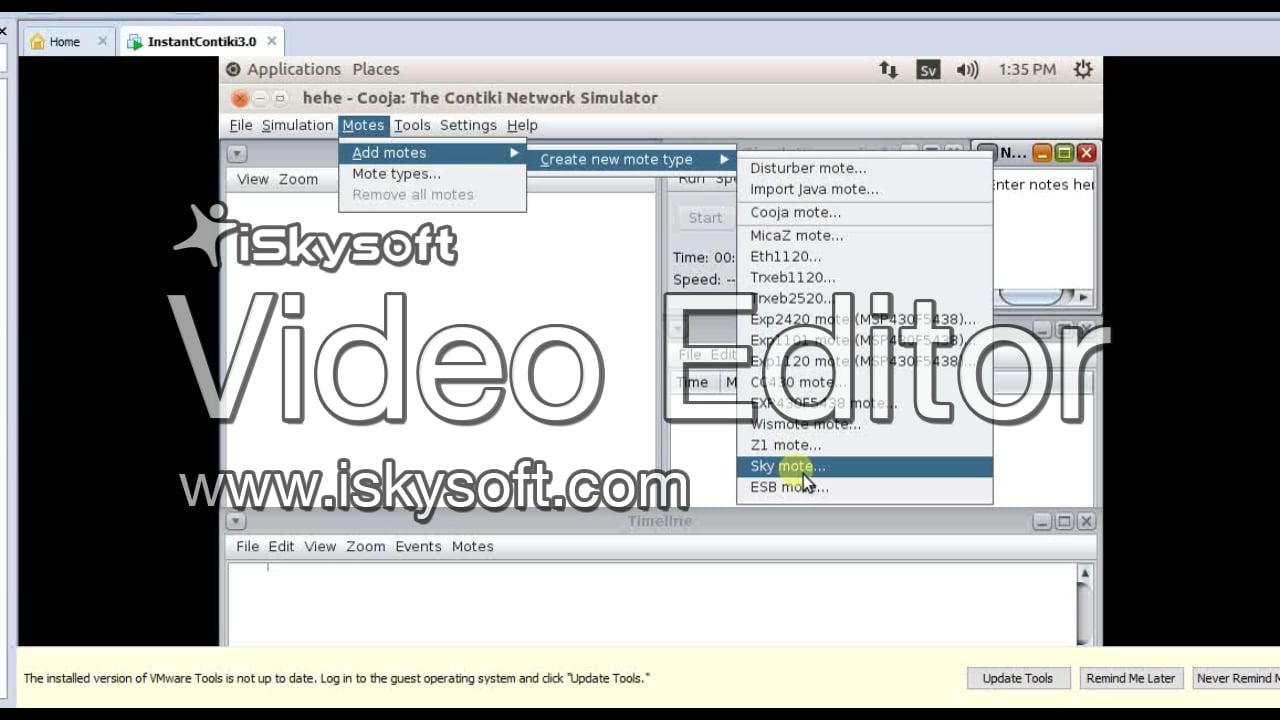Click the Notes horizontal scrollbar right arrow

[1082, 297]
